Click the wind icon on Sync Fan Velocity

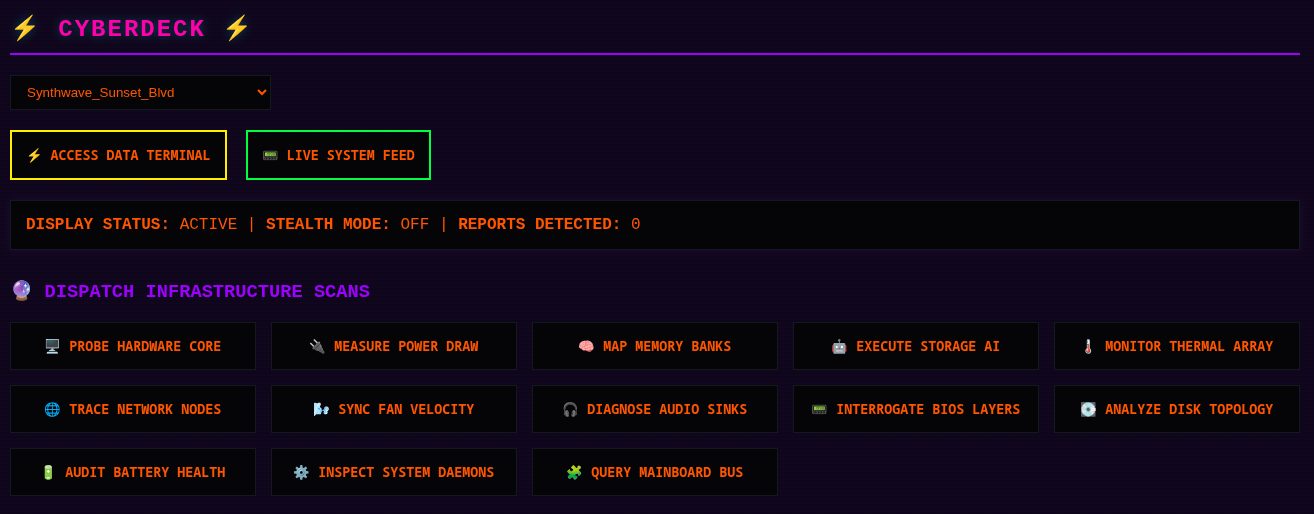coord(321,409)
